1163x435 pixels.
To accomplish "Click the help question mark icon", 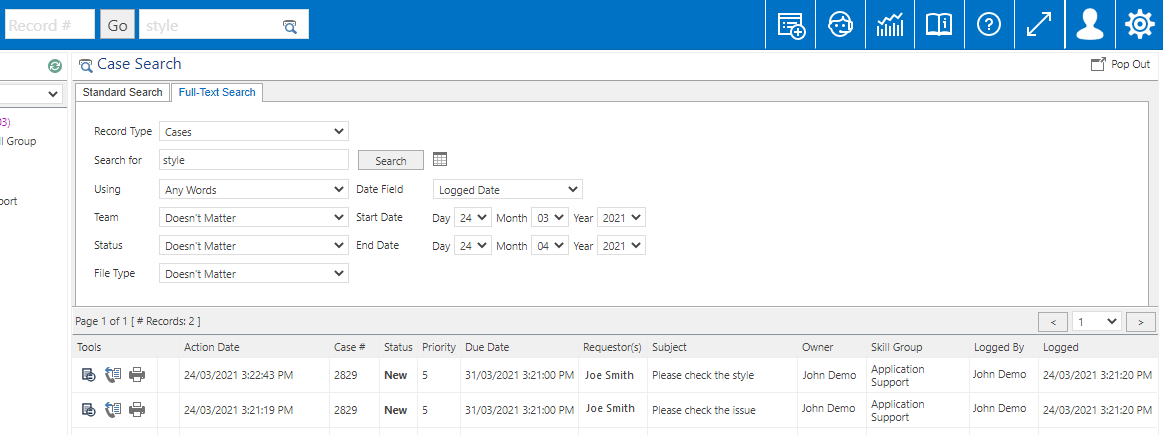I will tap(989, 24).
